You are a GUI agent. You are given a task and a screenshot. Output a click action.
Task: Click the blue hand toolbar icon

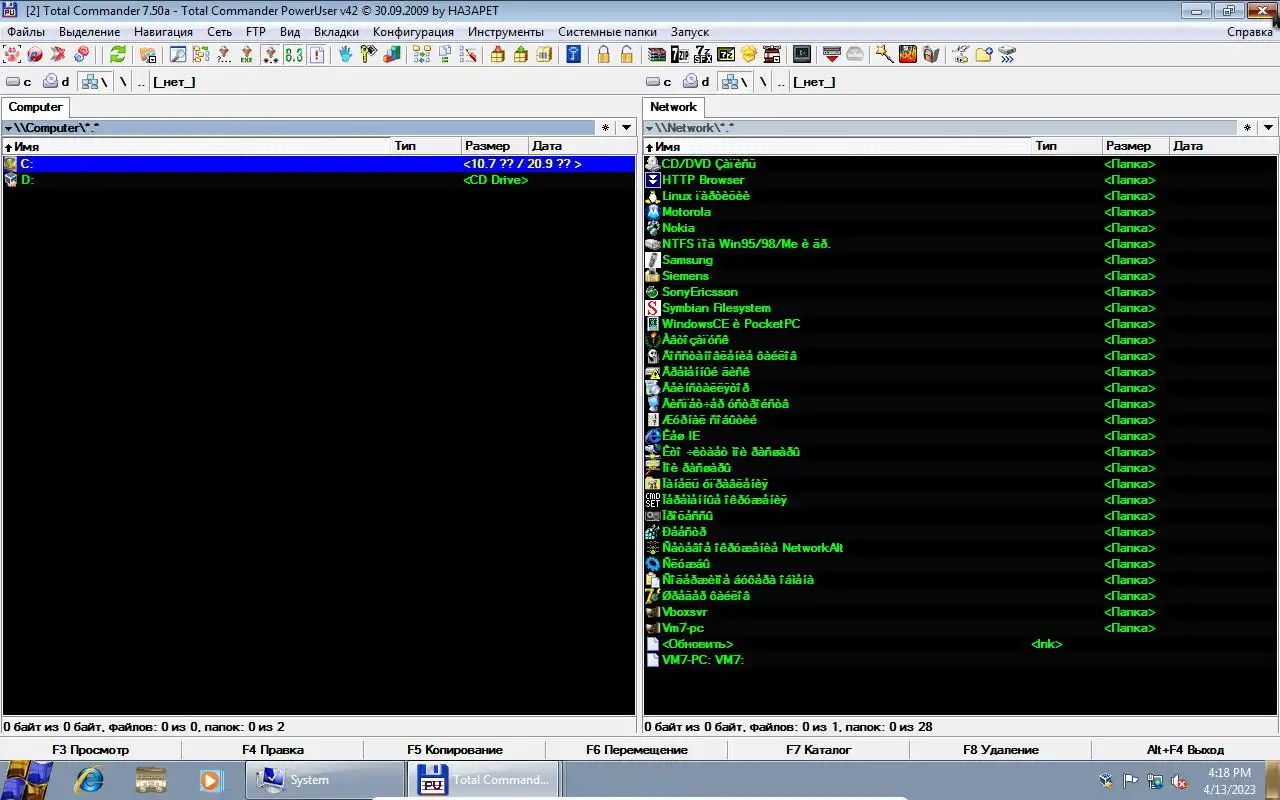point(345,54)
